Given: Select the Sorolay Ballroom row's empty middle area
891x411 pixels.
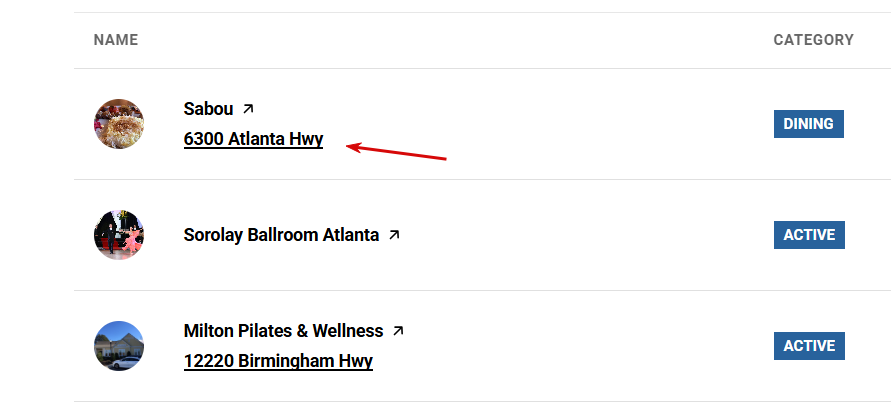Looking at the screenshot, I should pyautogui.click(x=580, y=235).
